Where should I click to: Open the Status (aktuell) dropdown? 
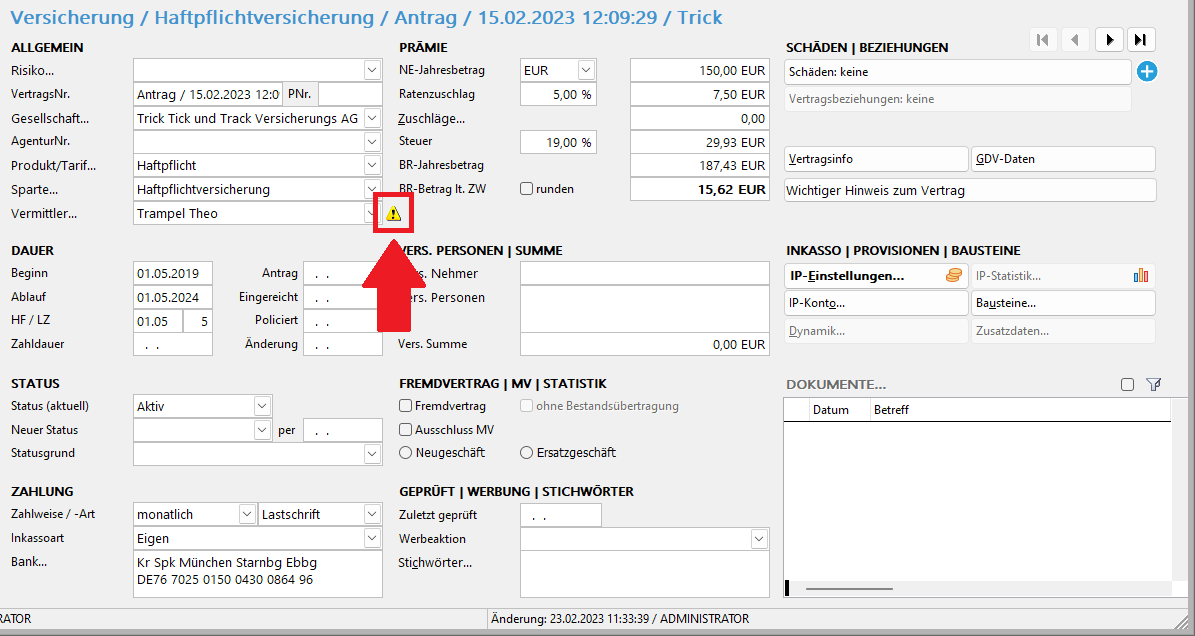[x=262, y=406]
